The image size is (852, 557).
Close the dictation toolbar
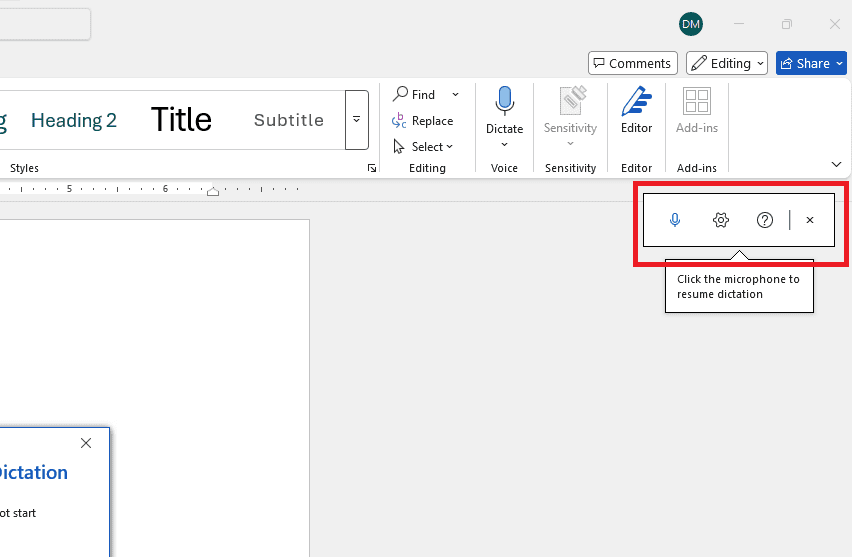pyautogui.click(x=810, y=220)
